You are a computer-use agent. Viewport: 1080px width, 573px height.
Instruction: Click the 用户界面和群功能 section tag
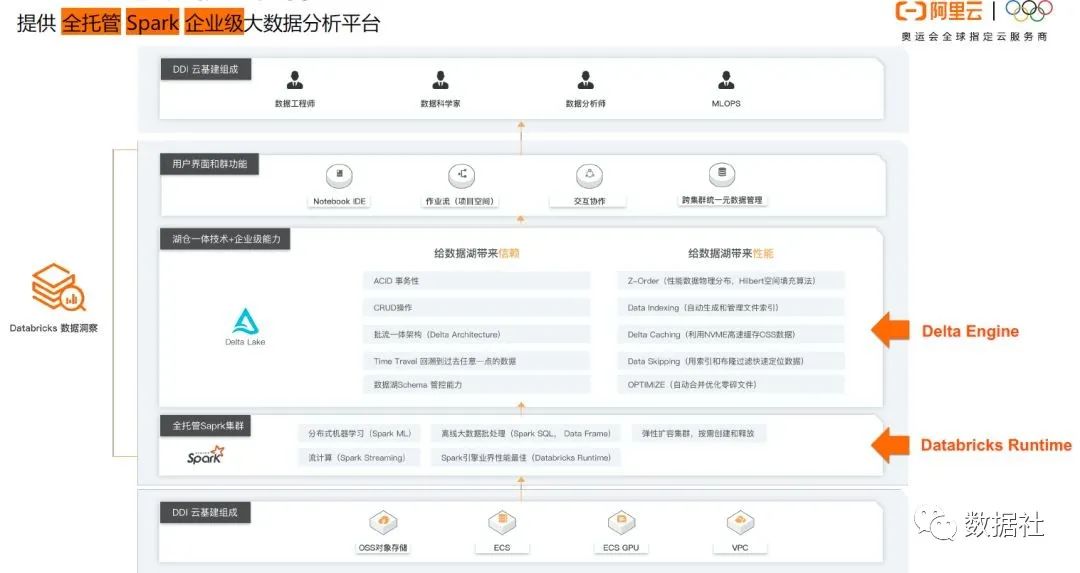209,164
